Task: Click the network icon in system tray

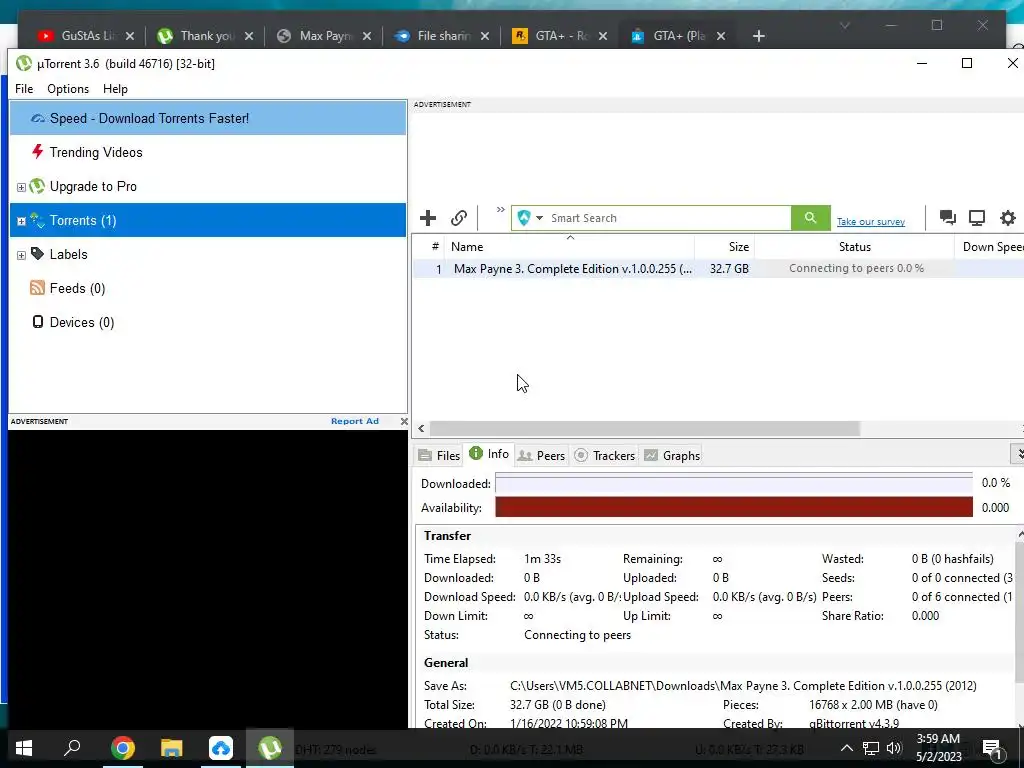Action: point(871,748)
